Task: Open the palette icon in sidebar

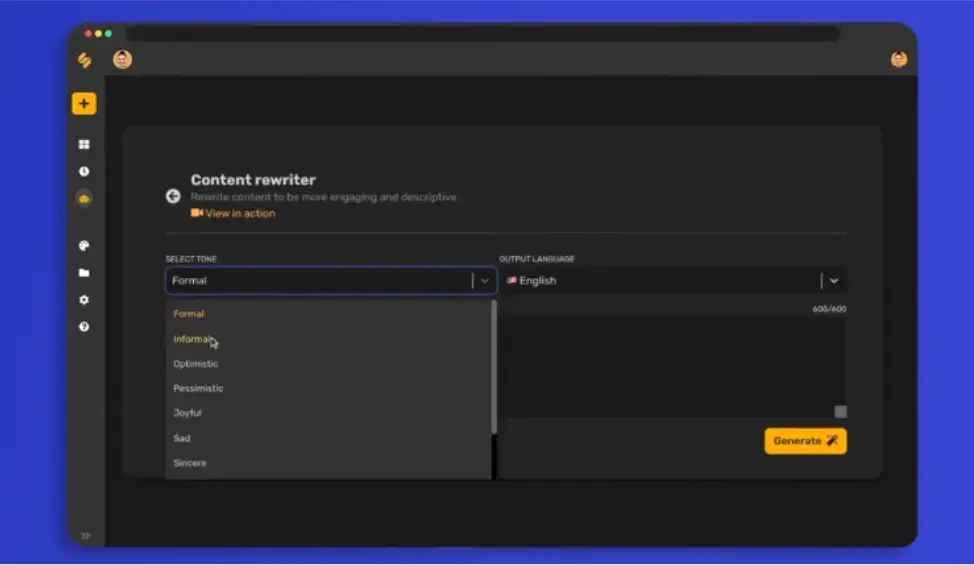Action: pyautogui.click(x=84, y=246)
